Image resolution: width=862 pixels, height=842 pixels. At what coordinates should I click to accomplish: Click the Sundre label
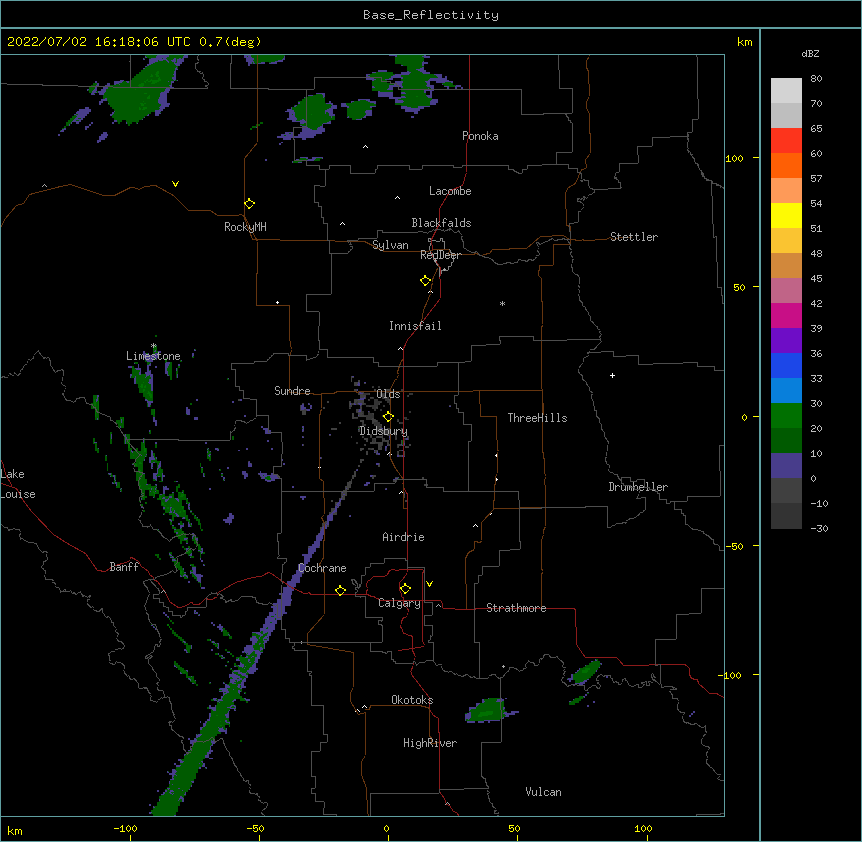[292, 391]
